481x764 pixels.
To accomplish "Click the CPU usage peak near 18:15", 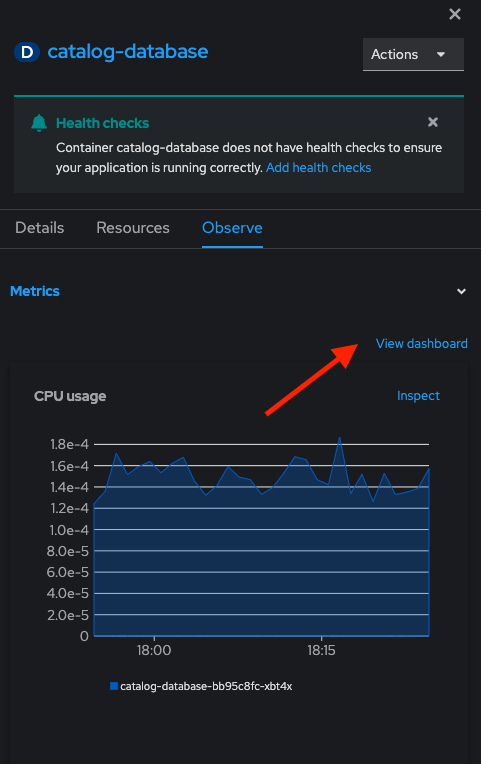I will [x=340, y=438].
